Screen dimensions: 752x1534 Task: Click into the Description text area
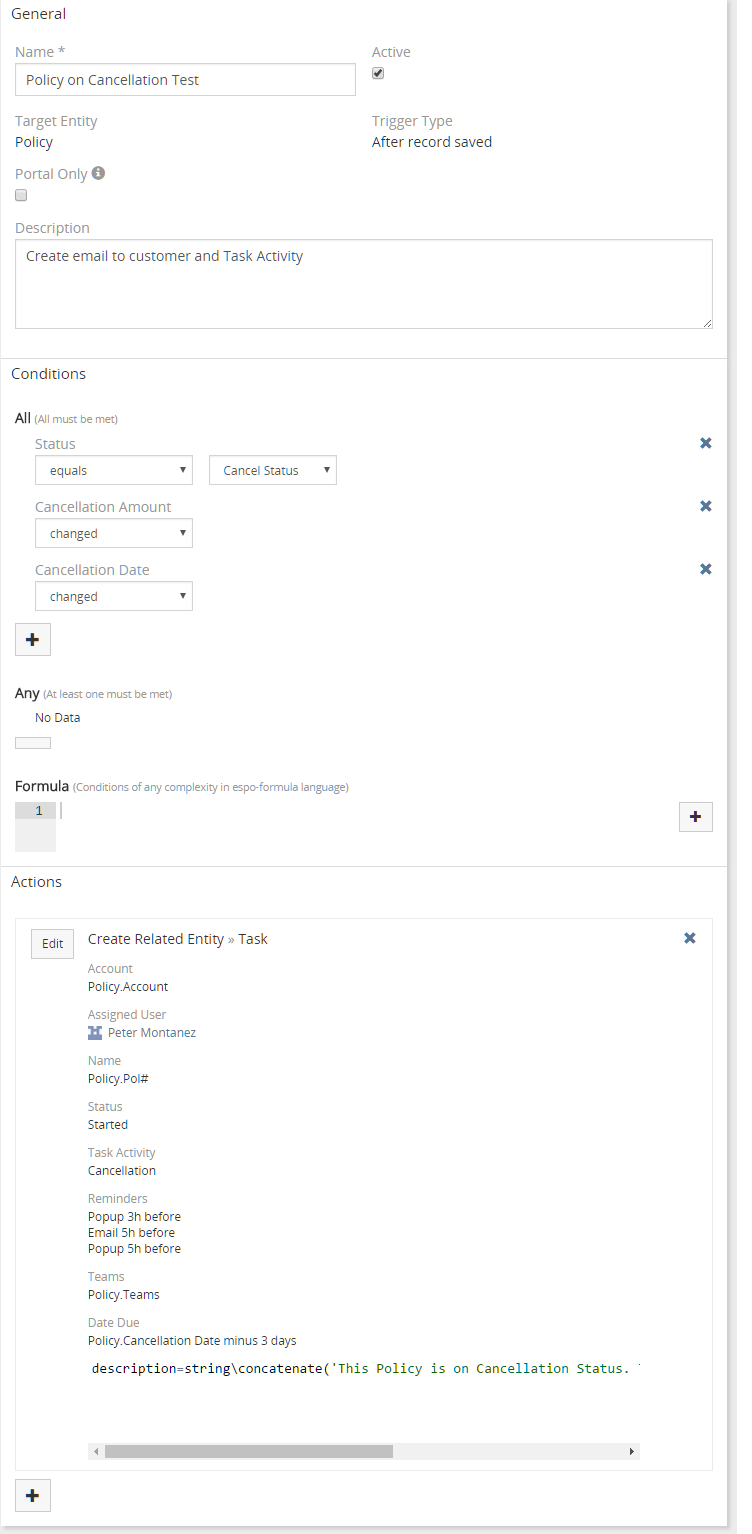click(x=363, y=283)
